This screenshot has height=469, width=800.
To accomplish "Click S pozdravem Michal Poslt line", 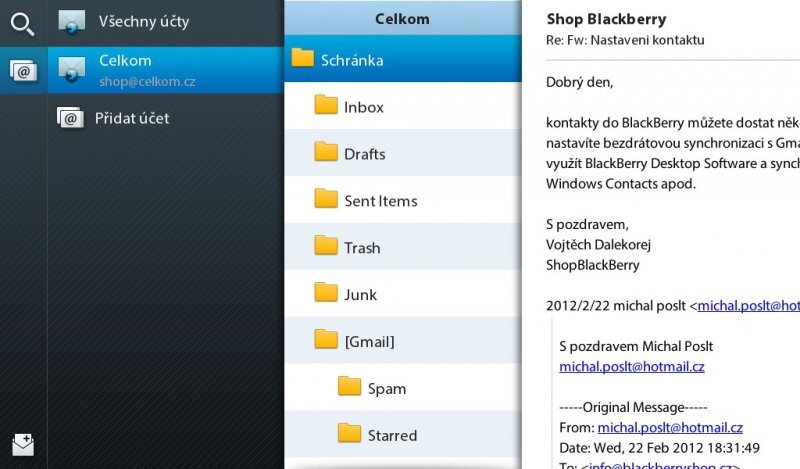I will click(x=636, y=347).
